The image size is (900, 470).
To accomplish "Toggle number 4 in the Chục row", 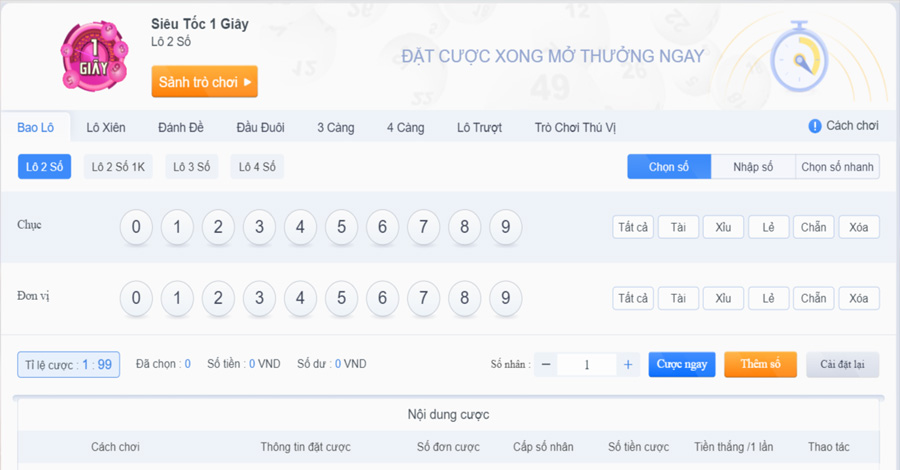I will point(300,227).
